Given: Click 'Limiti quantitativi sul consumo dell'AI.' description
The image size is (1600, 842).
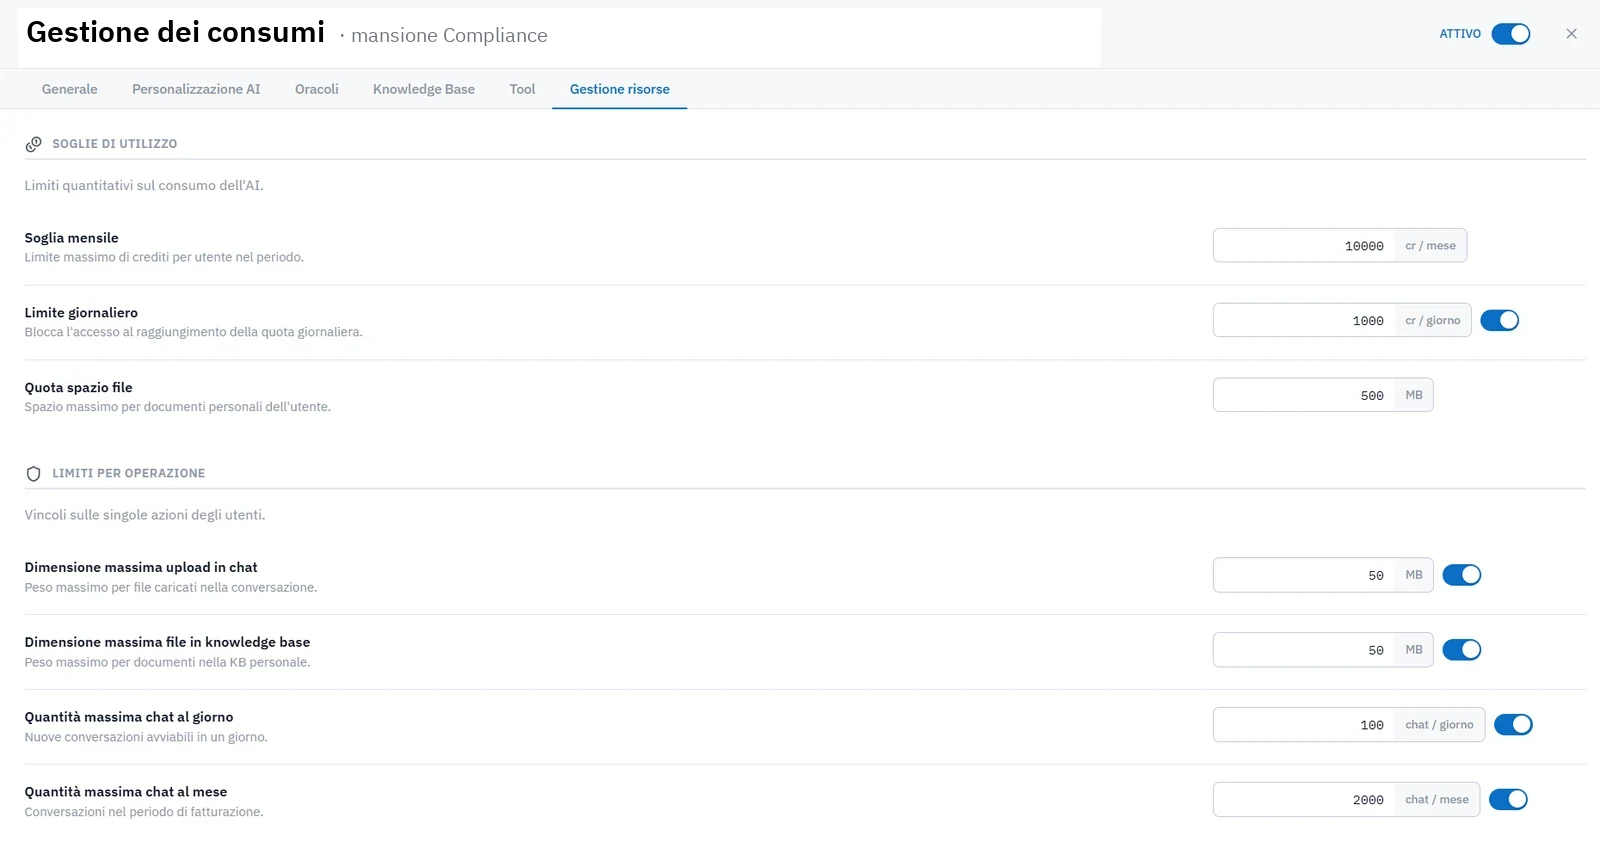Looking at the screenshot, I should point(144,186).
